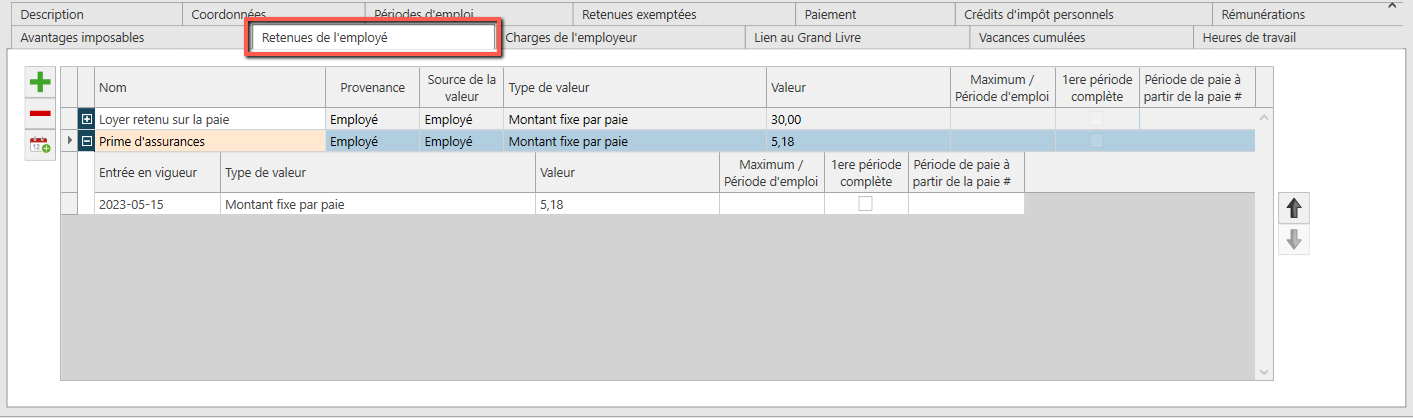Sort by the Provenance column header
1413x418 pixels.
(372, 87)
